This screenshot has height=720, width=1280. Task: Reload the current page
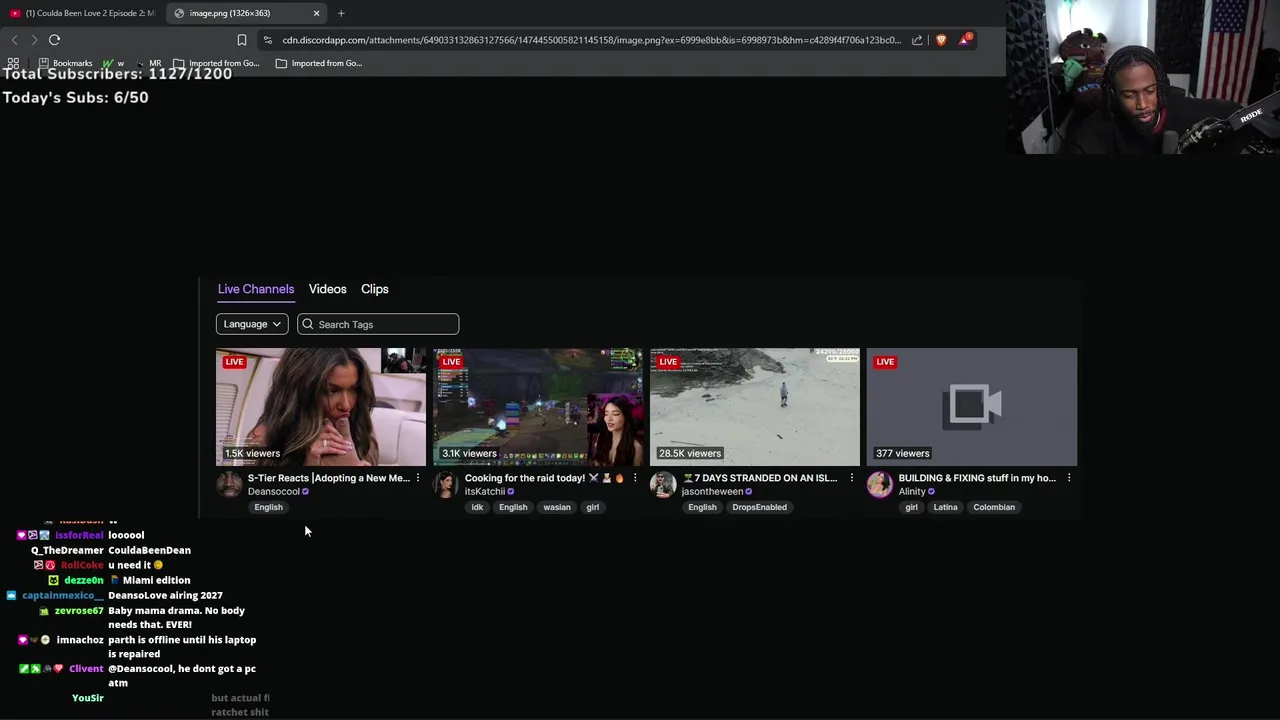(55, 40)
